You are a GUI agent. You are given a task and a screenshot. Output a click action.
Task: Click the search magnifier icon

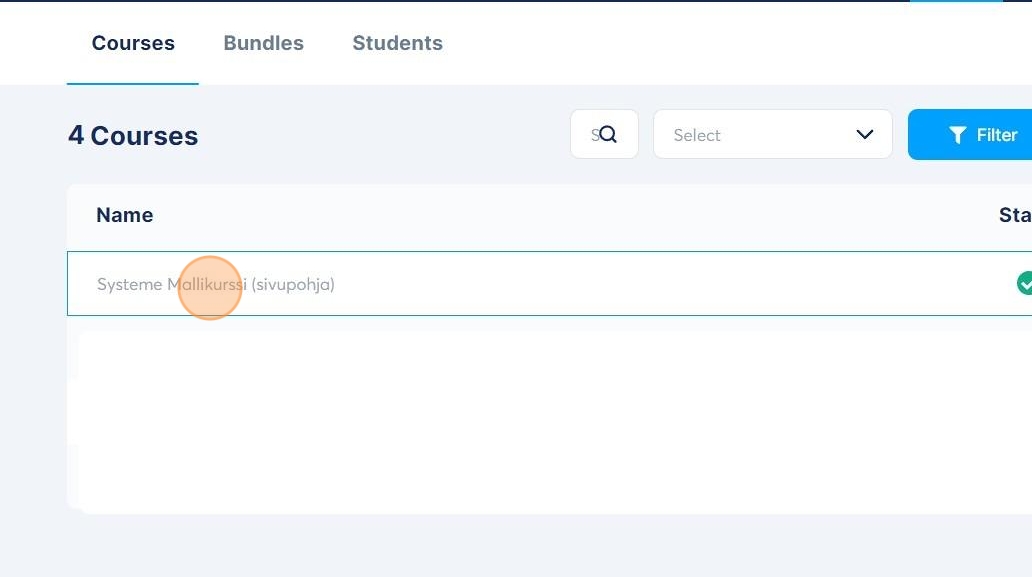pyautogui.click(x=608, y=135)
